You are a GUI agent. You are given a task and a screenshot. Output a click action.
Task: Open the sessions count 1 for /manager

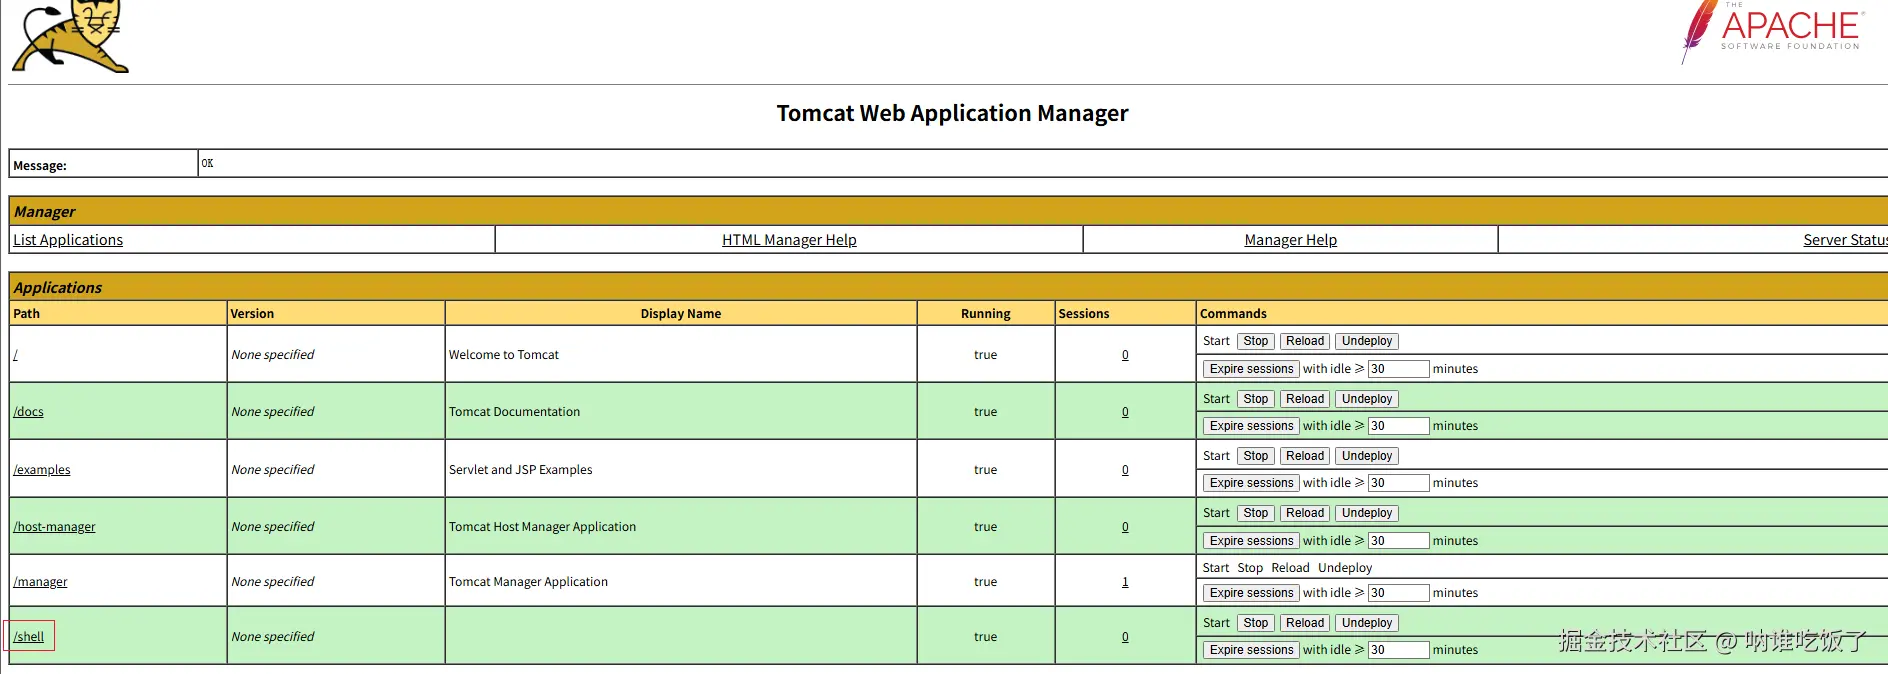click(x=1125, y=582)
